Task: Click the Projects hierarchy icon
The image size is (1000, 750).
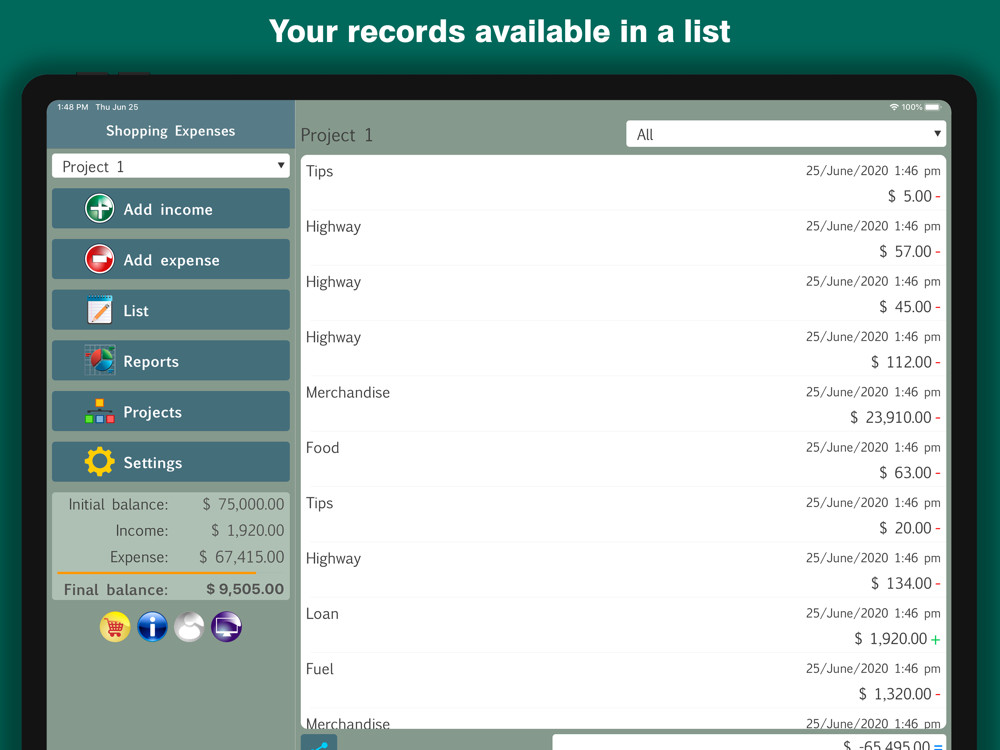Action: [x=99, y=411]
